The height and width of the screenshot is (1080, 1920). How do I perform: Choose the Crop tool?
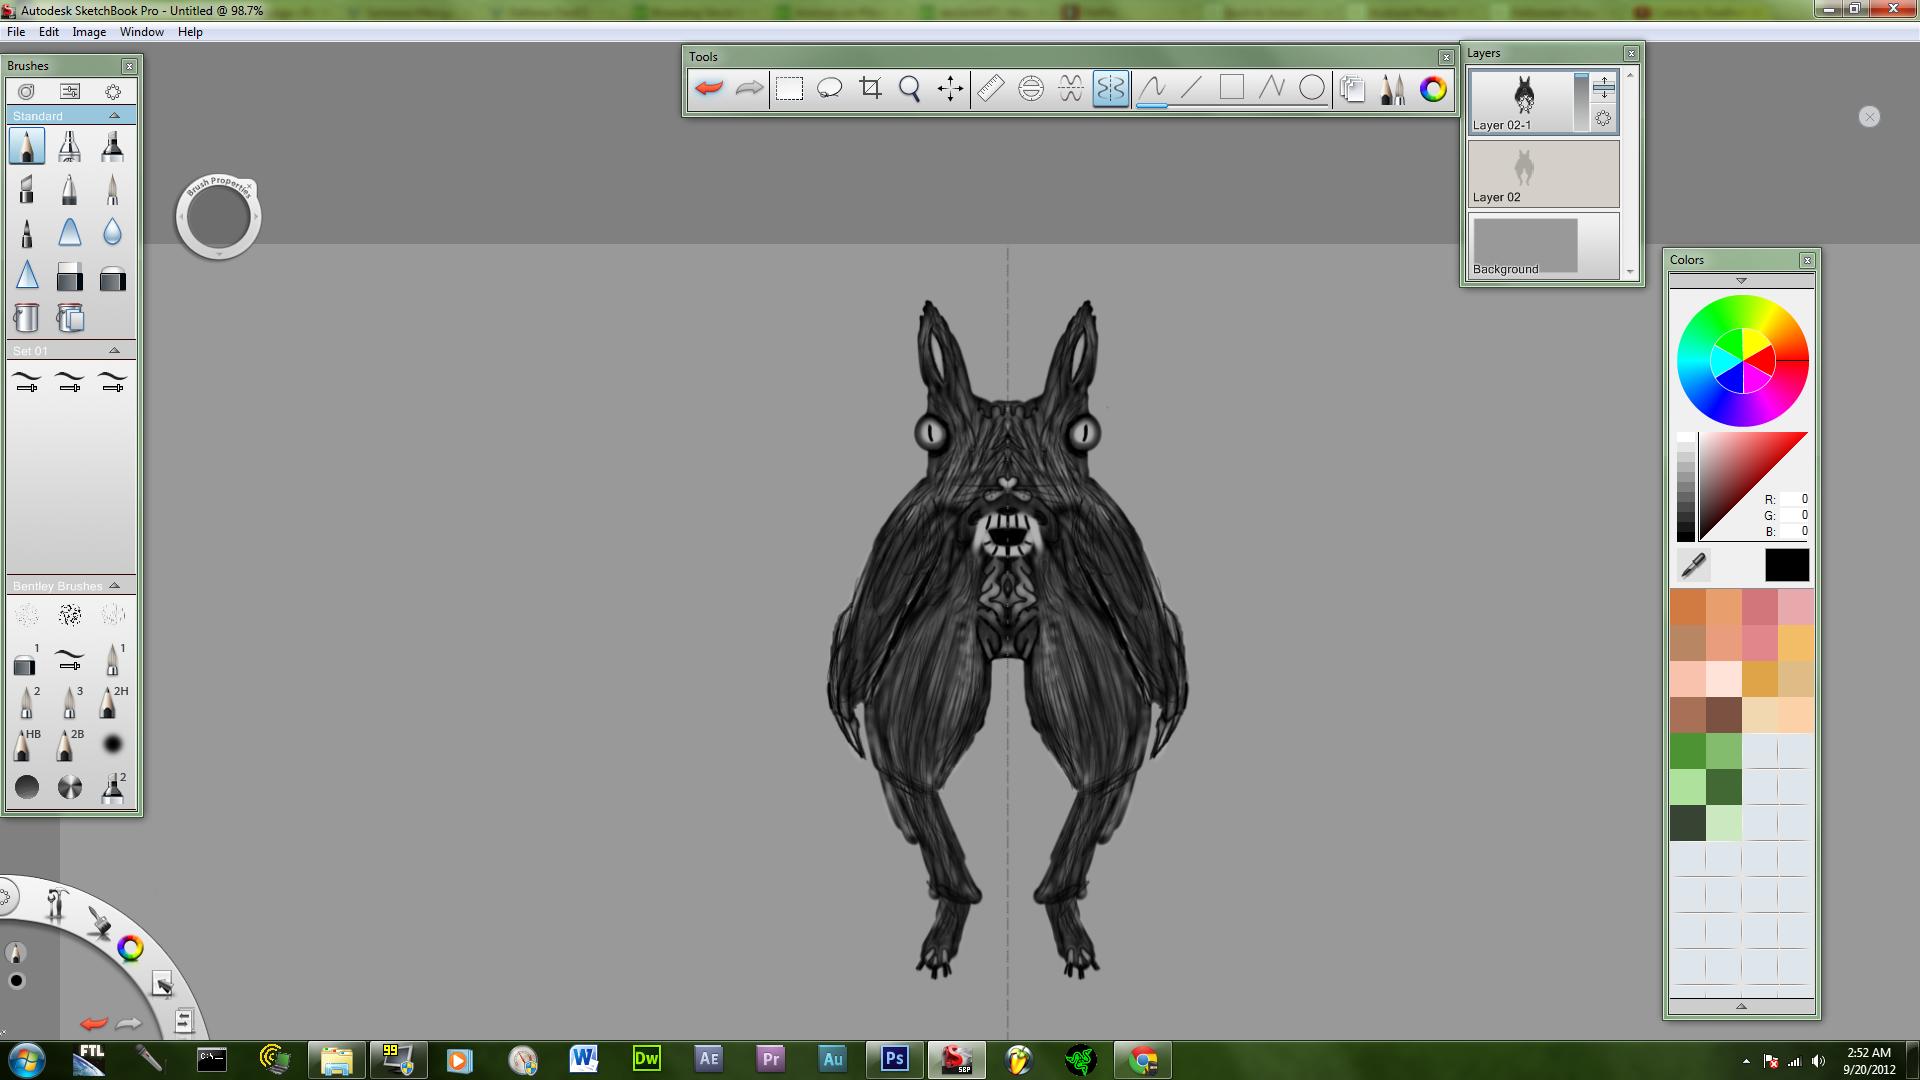coord(870,88)
